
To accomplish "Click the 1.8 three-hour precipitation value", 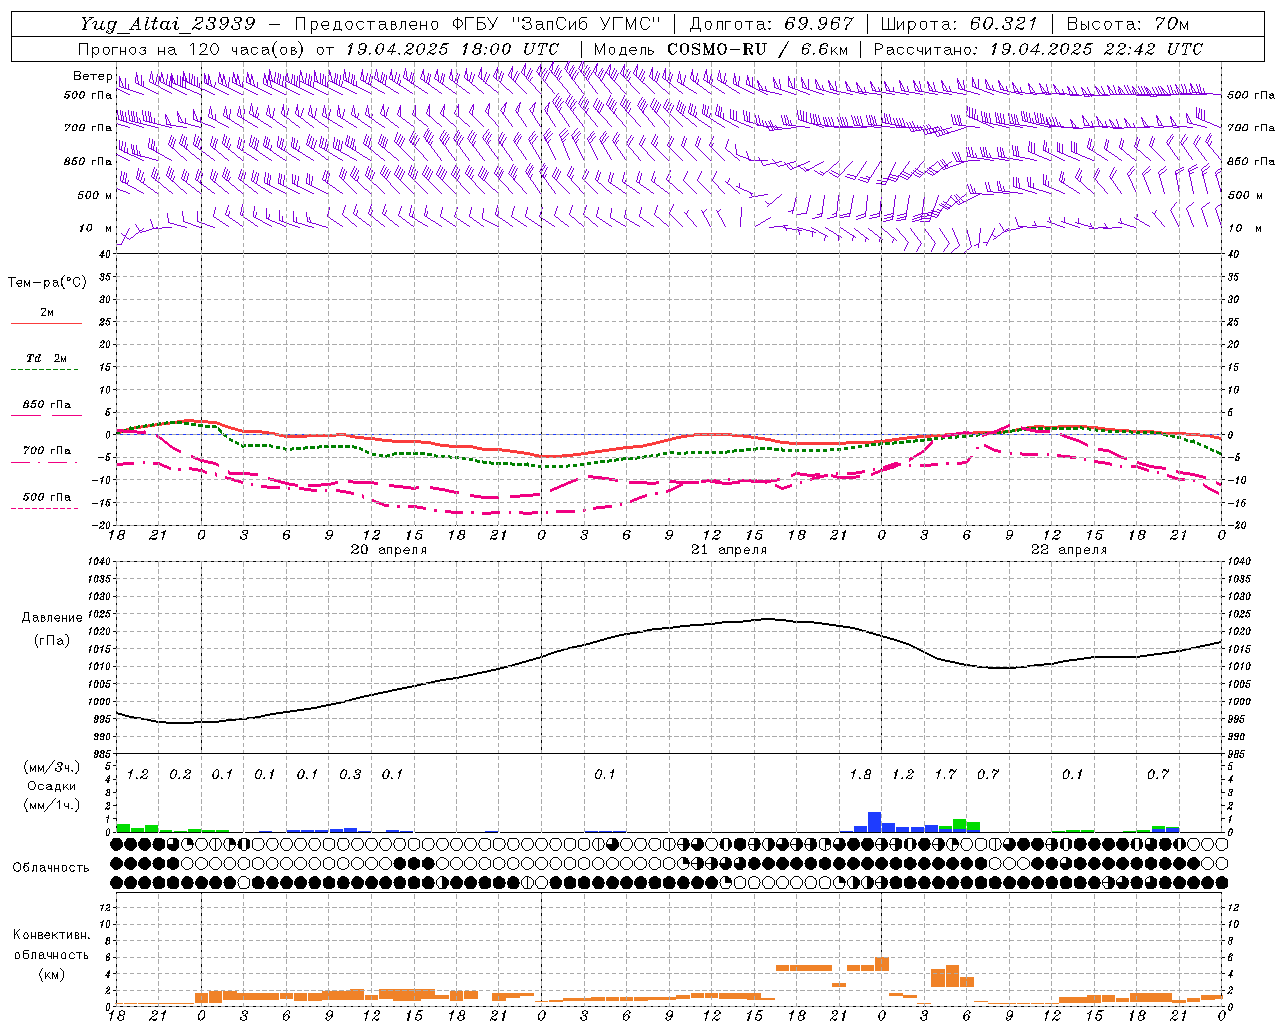I will pos(860,775).
